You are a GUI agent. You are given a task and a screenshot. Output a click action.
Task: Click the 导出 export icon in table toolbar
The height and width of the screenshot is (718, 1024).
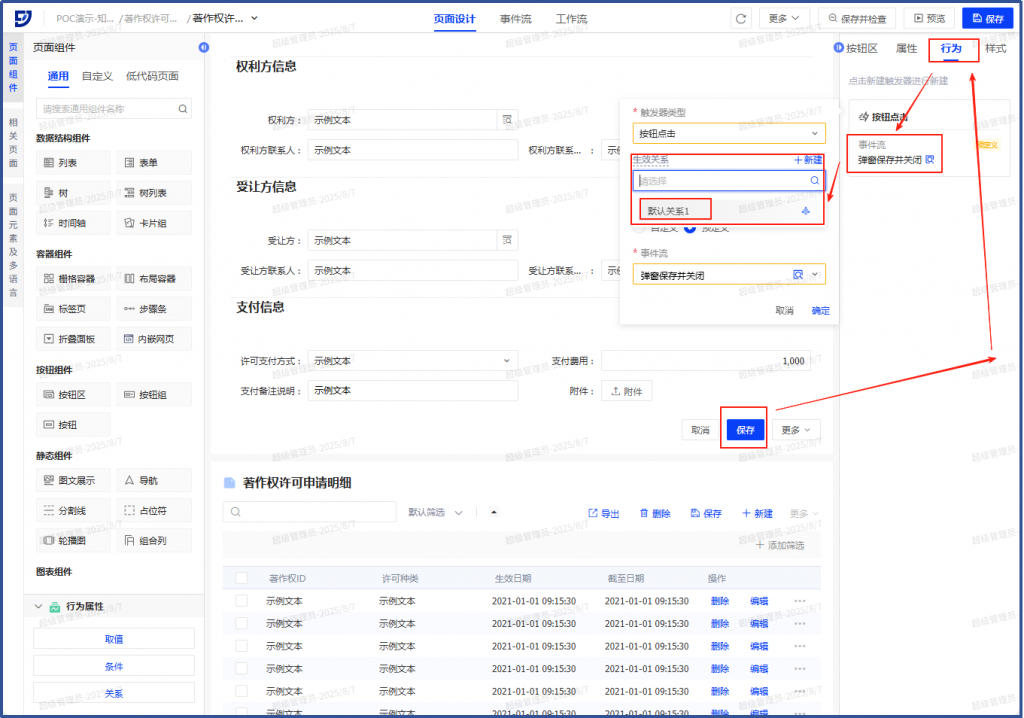click(x=593, y=513)
